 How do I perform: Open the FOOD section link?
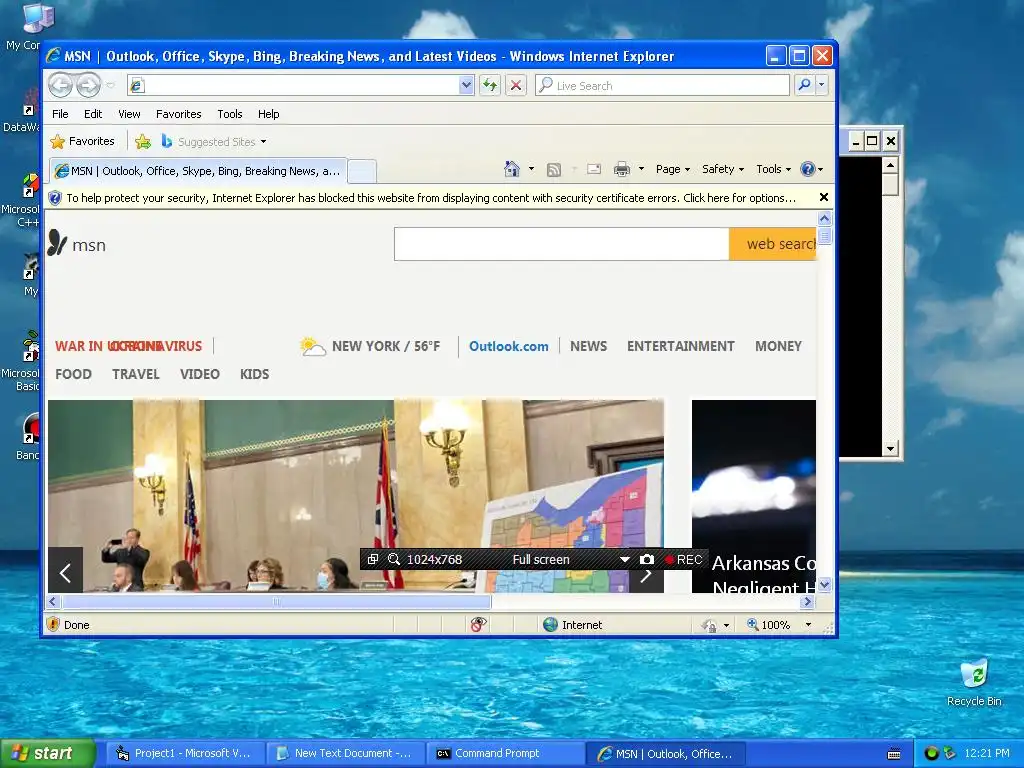(73, 374)
